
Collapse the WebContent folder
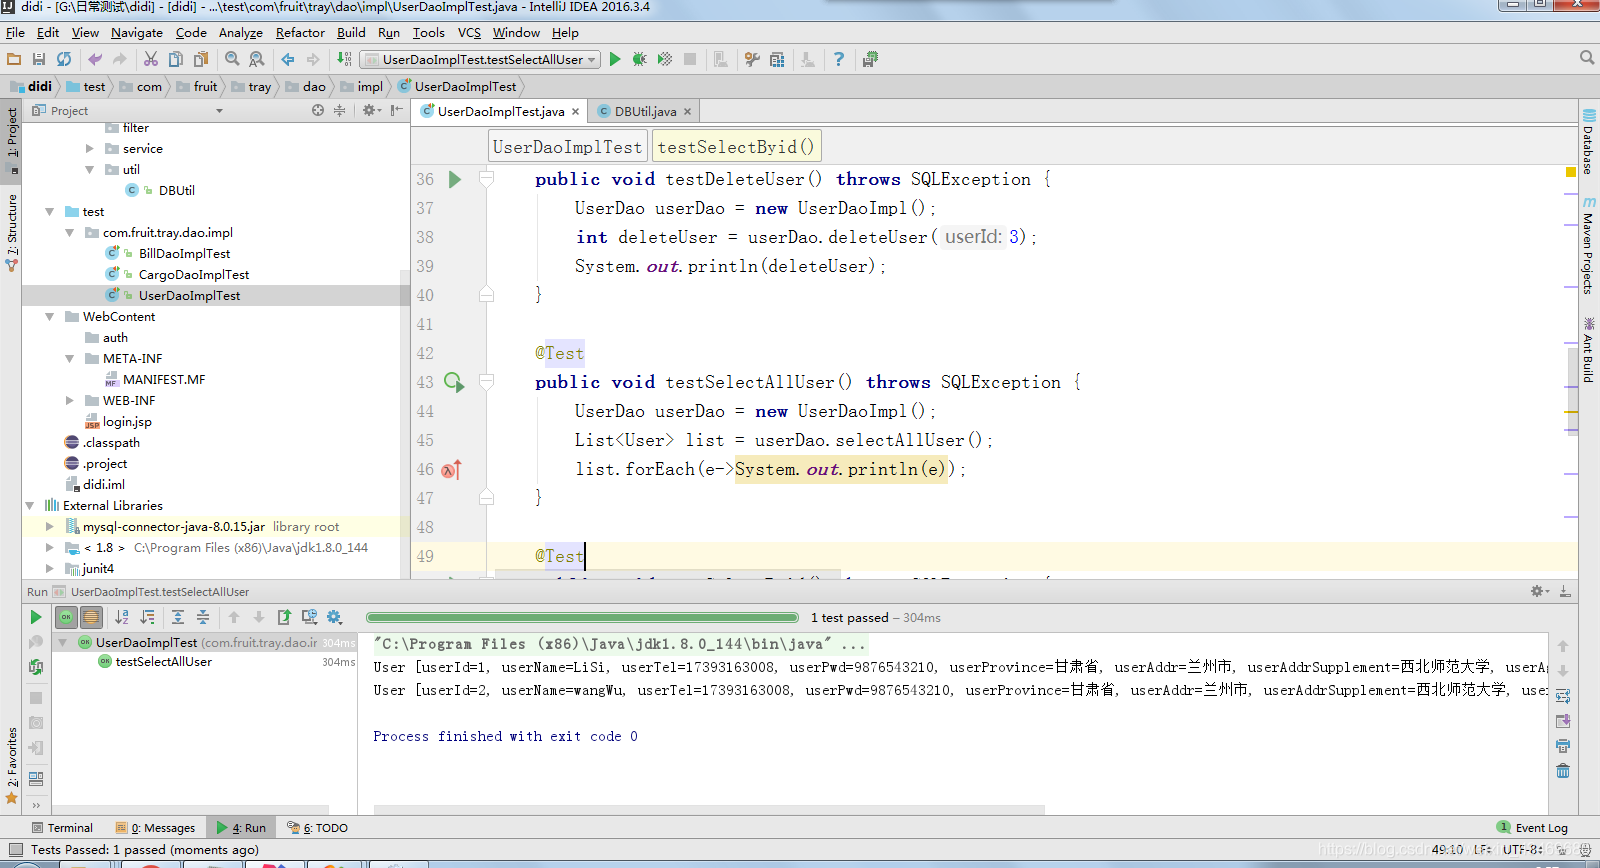coord(49,316)
